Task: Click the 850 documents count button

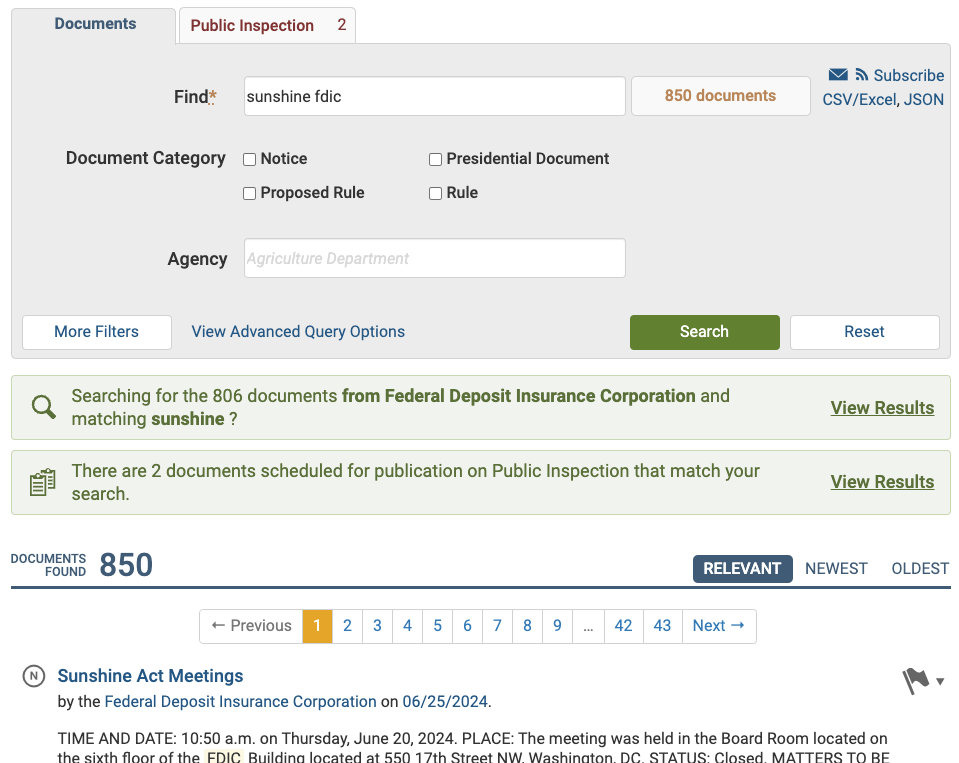Action: coord(720,96)
